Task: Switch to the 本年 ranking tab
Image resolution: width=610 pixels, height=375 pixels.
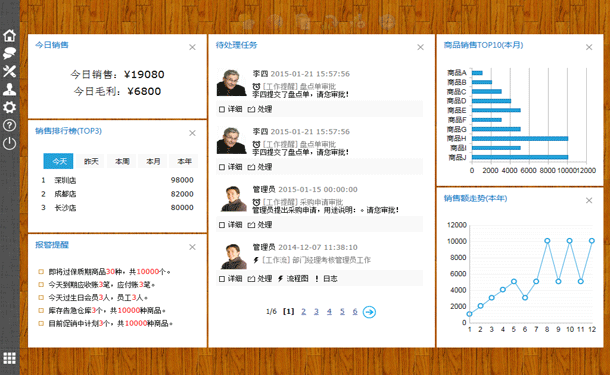Action: [184, 161]
